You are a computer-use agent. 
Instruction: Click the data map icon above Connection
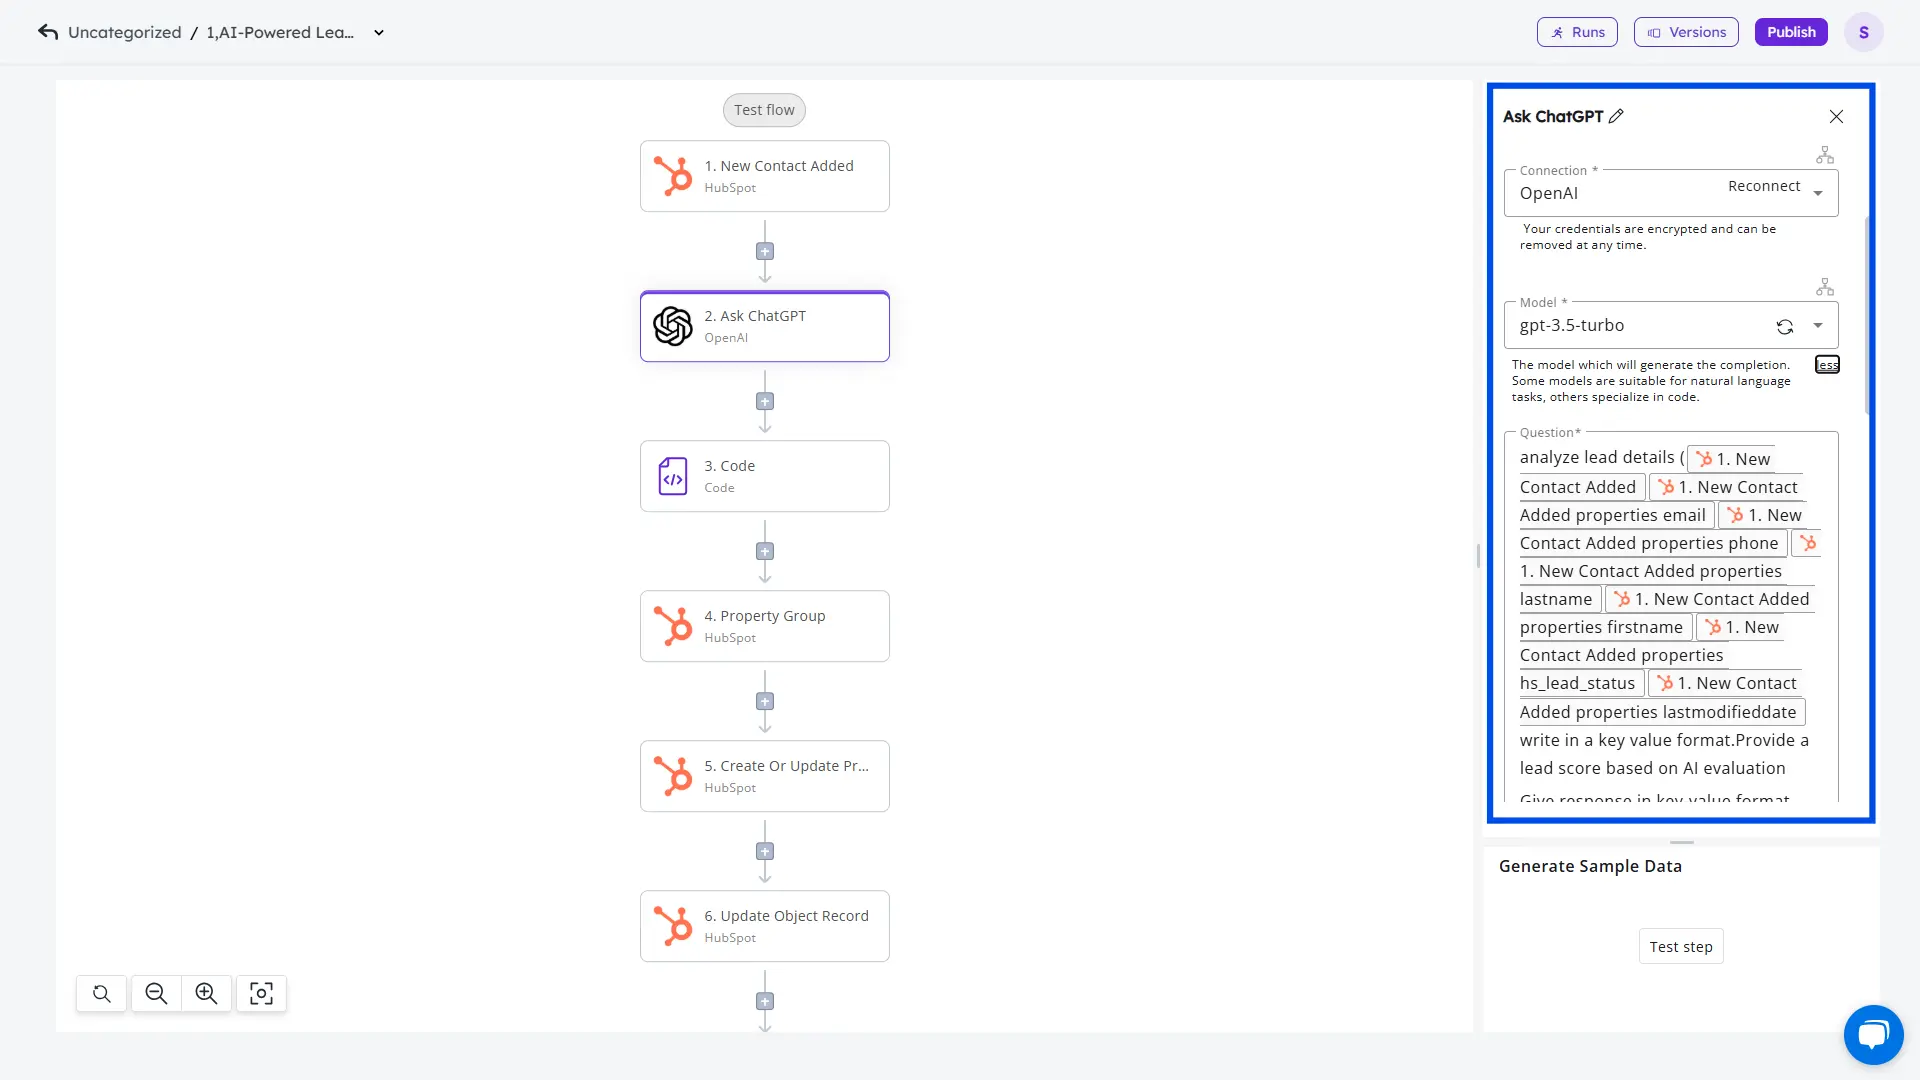point(1825,154)
